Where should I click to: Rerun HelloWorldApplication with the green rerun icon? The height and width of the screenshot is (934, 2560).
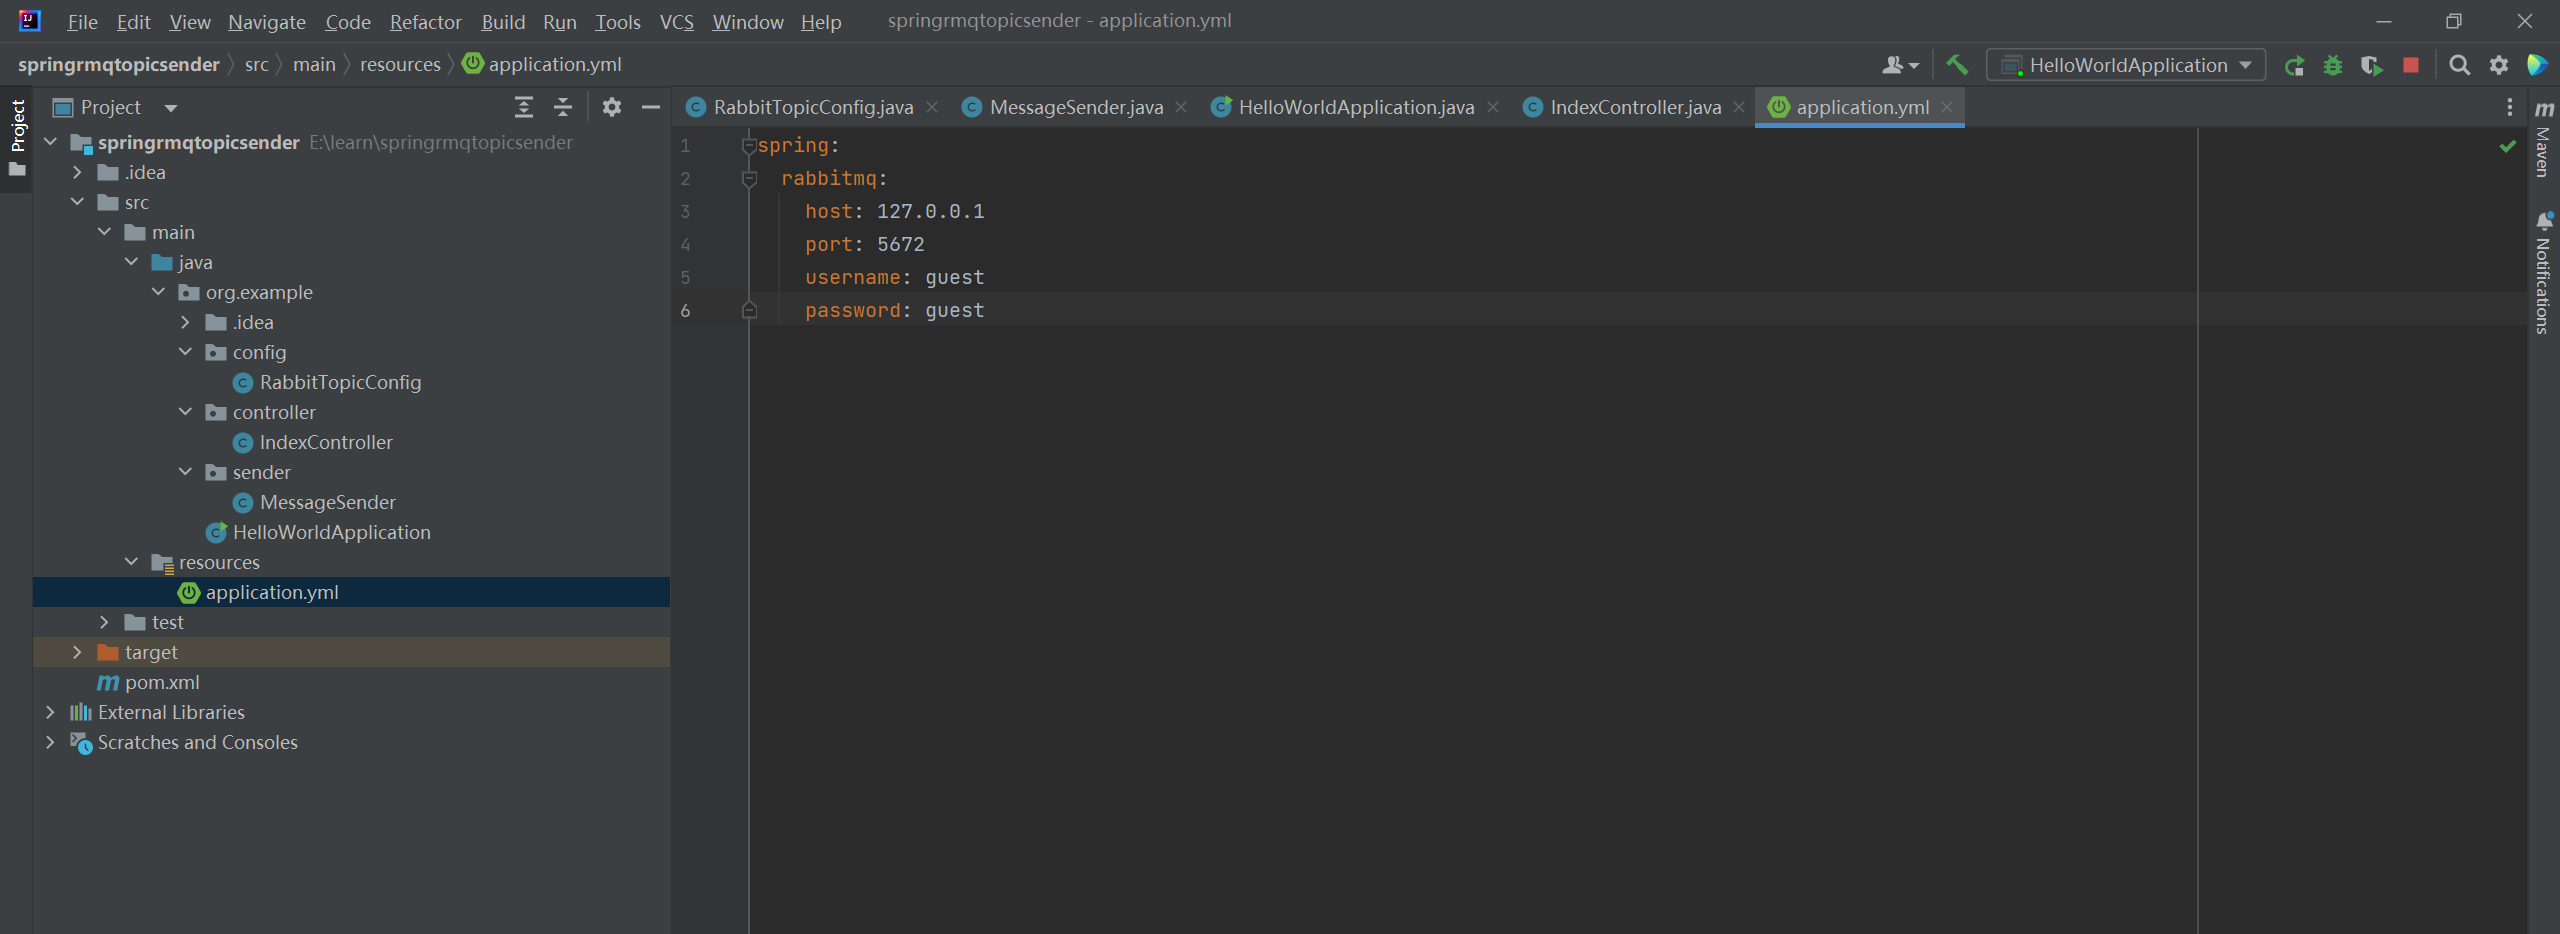pyautogui.click(x=2295, y=66)
